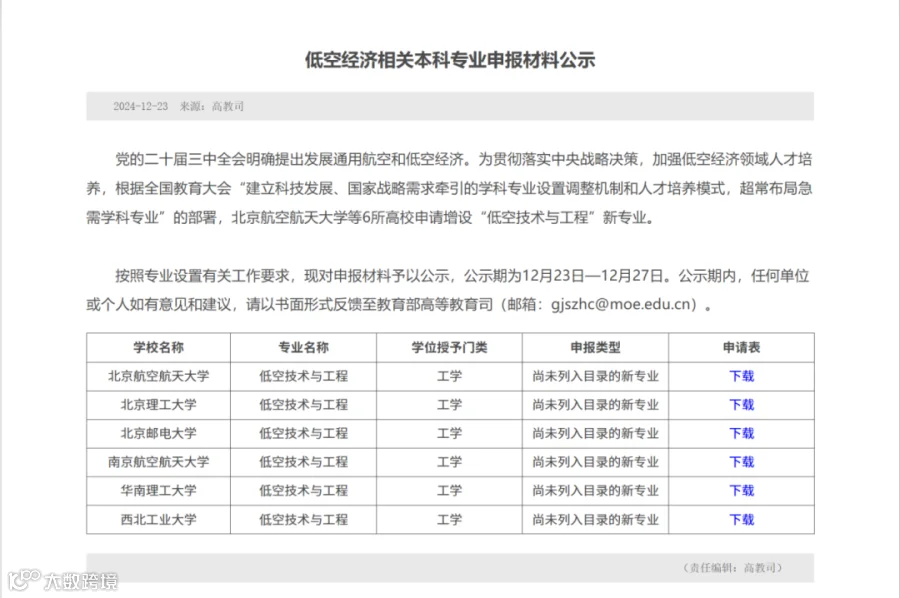
Task: Select the 南京航空航天大学 table cell
Action: pos(158,463)
